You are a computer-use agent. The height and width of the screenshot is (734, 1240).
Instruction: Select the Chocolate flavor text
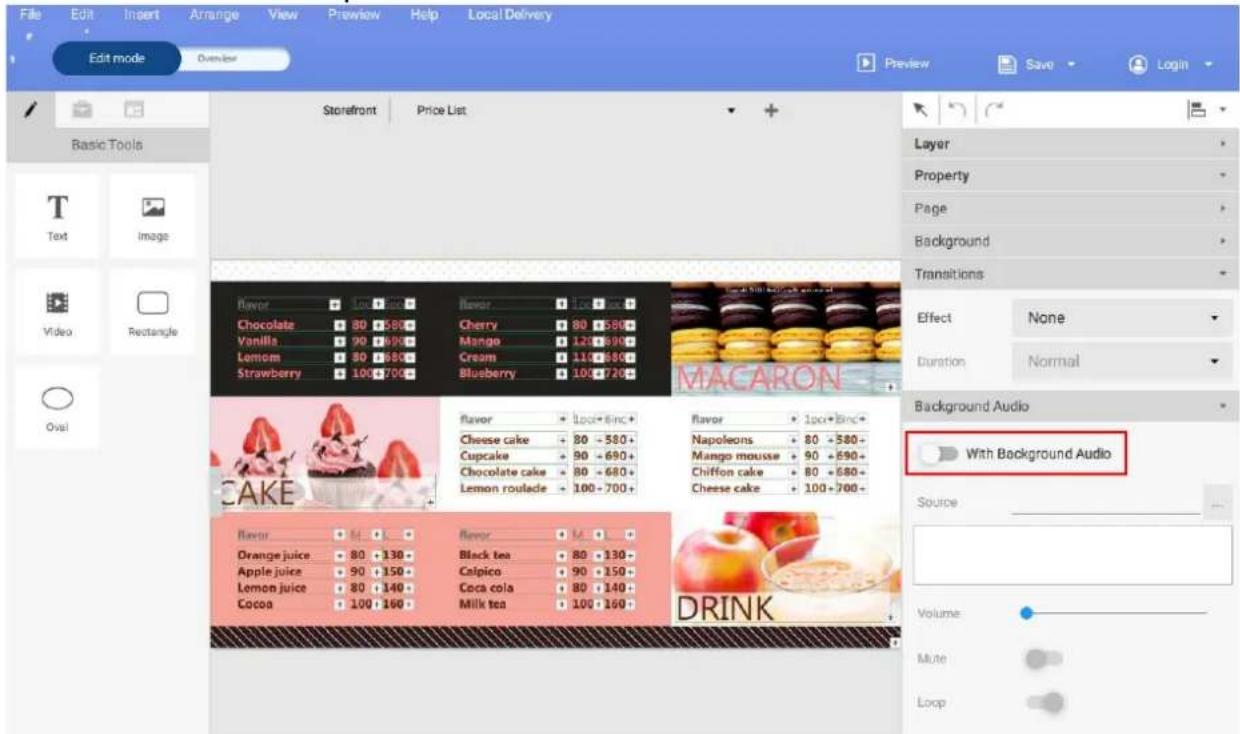(x=266, y=325)
